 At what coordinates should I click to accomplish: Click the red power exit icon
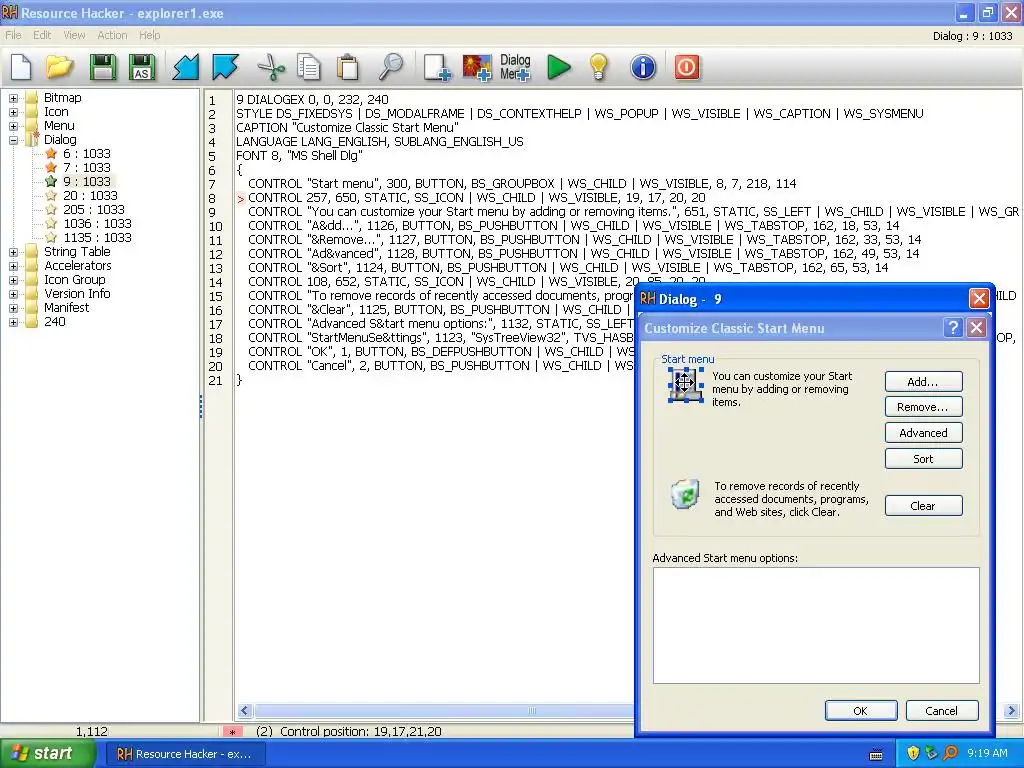point(686,67)
